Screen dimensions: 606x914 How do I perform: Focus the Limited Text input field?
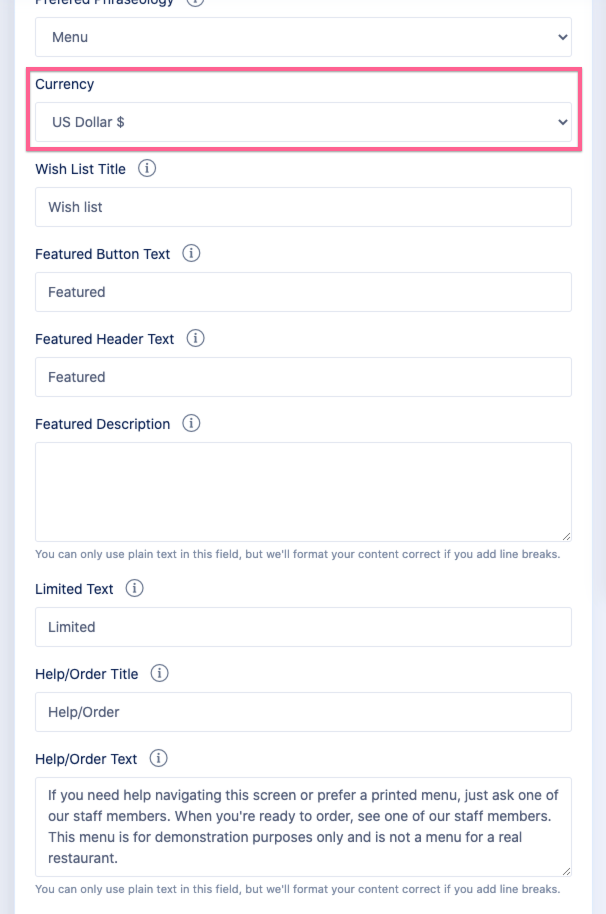pyautogui.click(x=303, y=627)
